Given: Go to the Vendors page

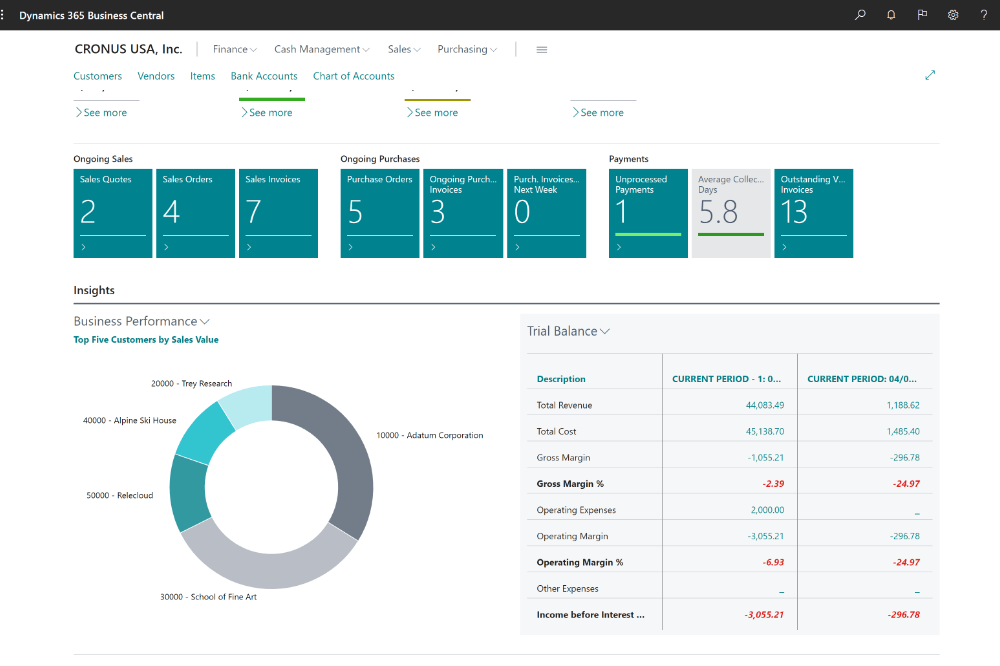Looking at the screenshot, I should click(x=156, y=76).
